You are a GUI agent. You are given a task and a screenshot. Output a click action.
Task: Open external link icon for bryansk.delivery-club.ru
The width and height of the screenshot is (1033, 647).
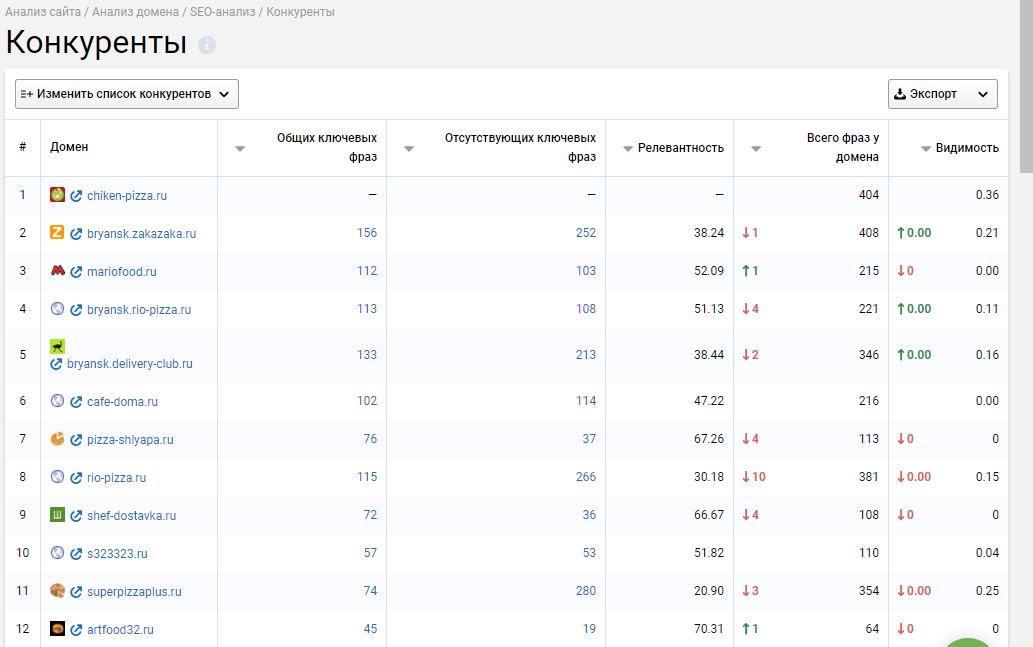(x=57, y=364)
